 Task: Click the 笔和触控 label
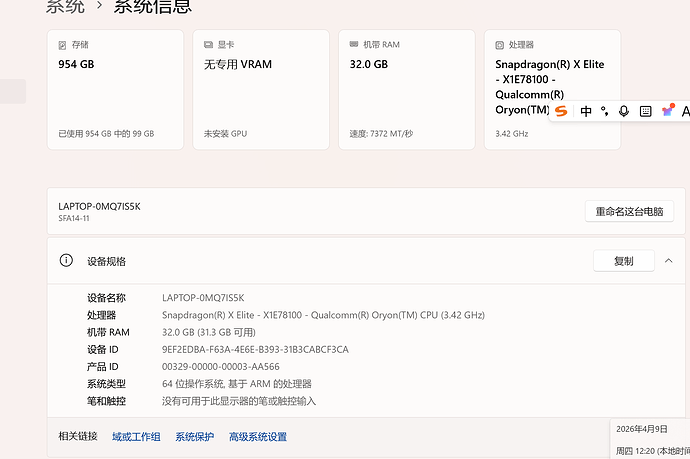tap(106, 401)
